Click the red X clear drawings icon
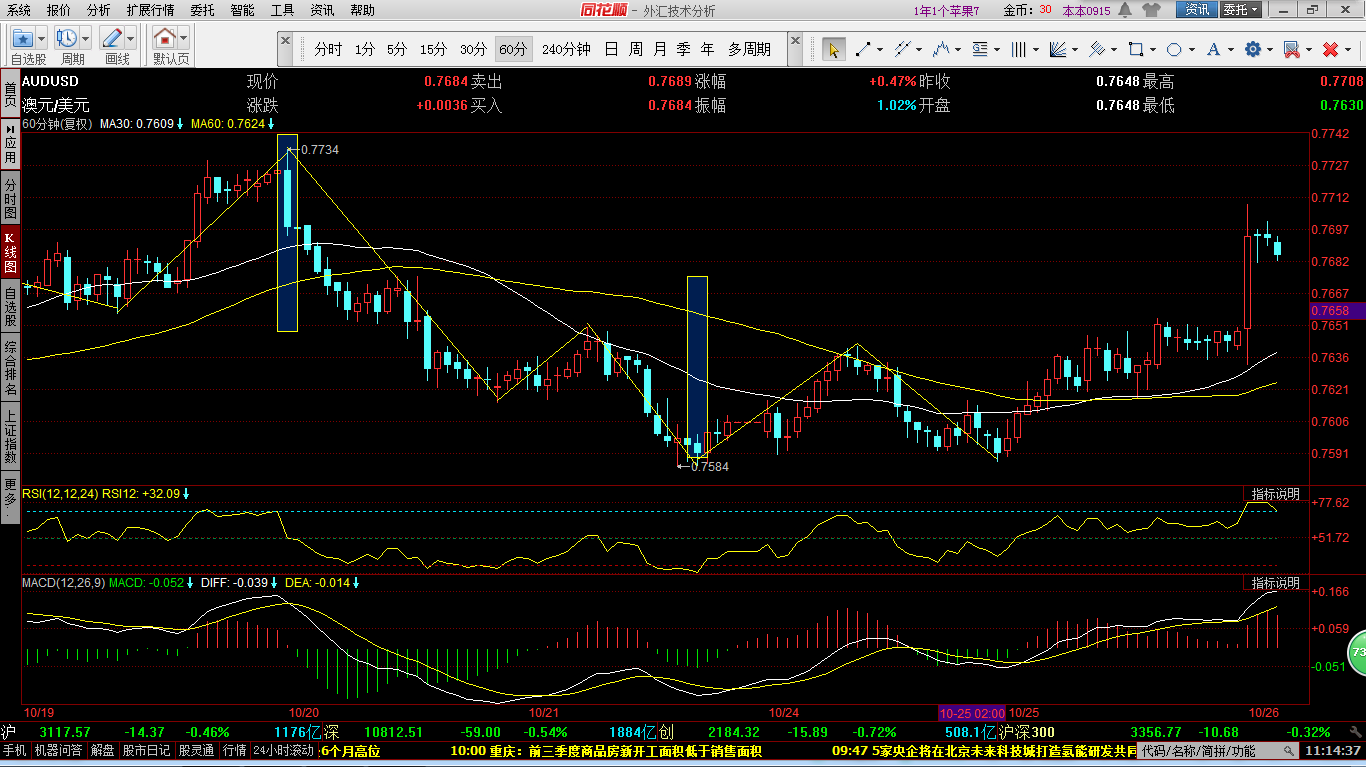 [1330, 49]
